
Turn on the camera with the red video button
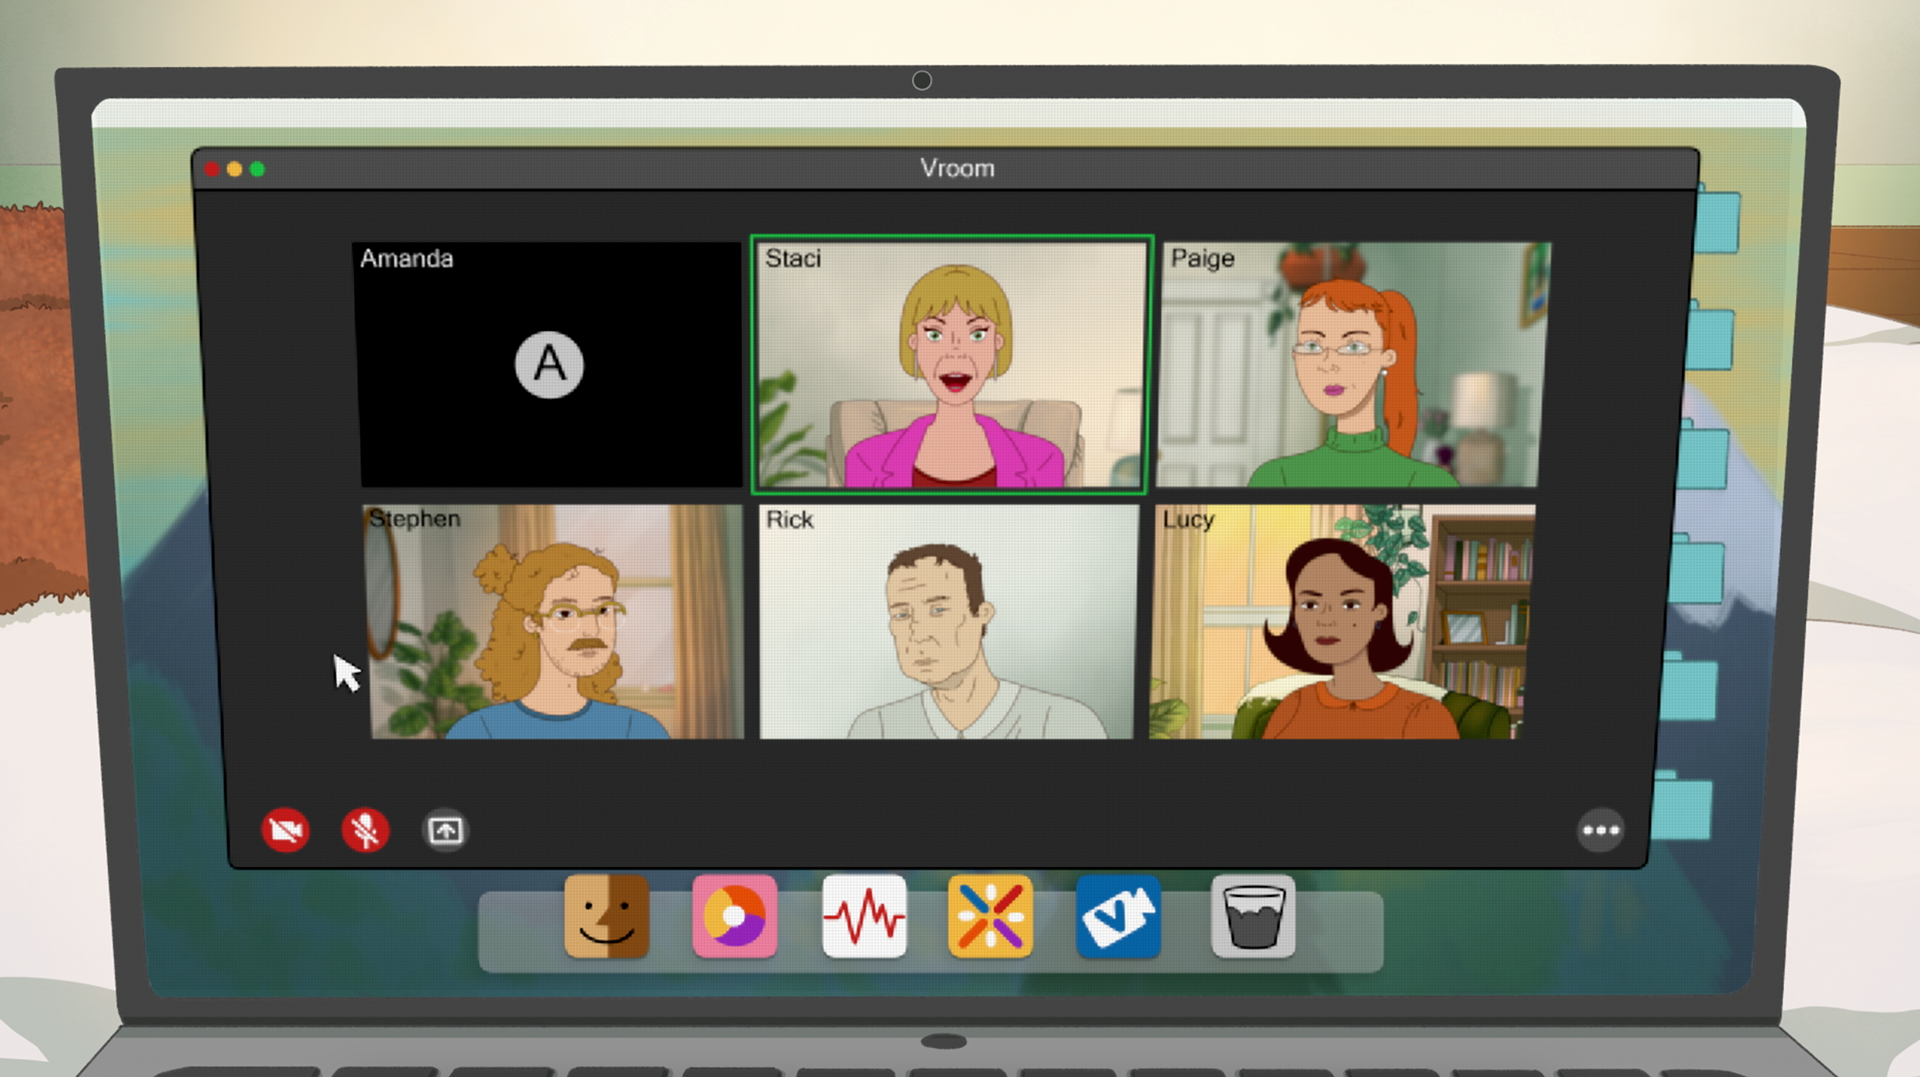pyautogui.click(x=285, y=830)
